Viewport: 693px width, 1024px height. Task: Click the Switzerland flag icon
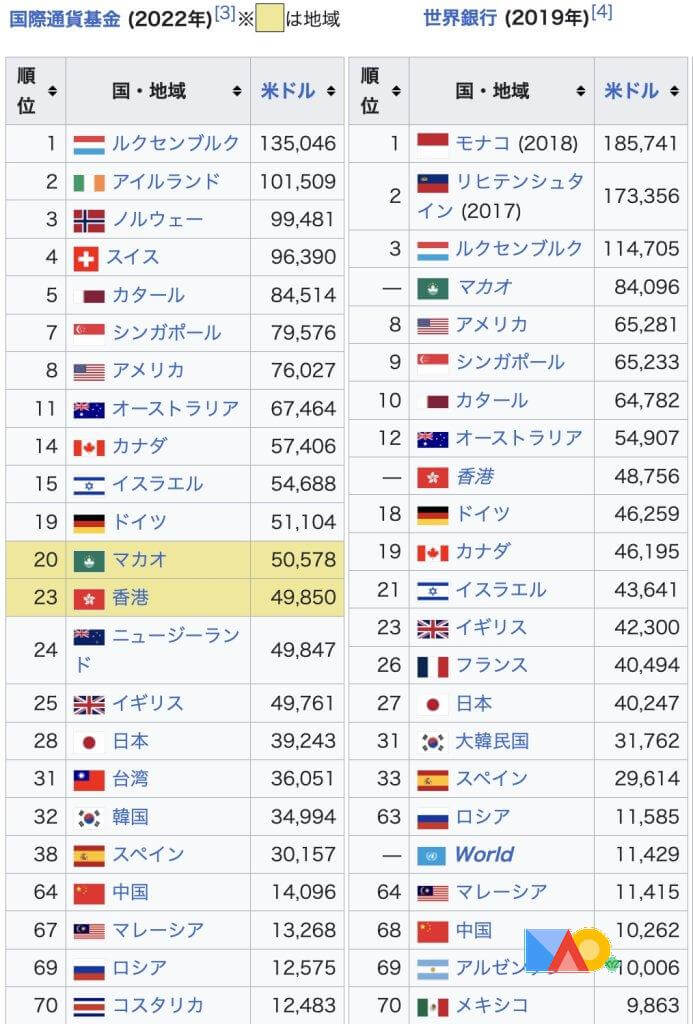click(x=86, y=258)
